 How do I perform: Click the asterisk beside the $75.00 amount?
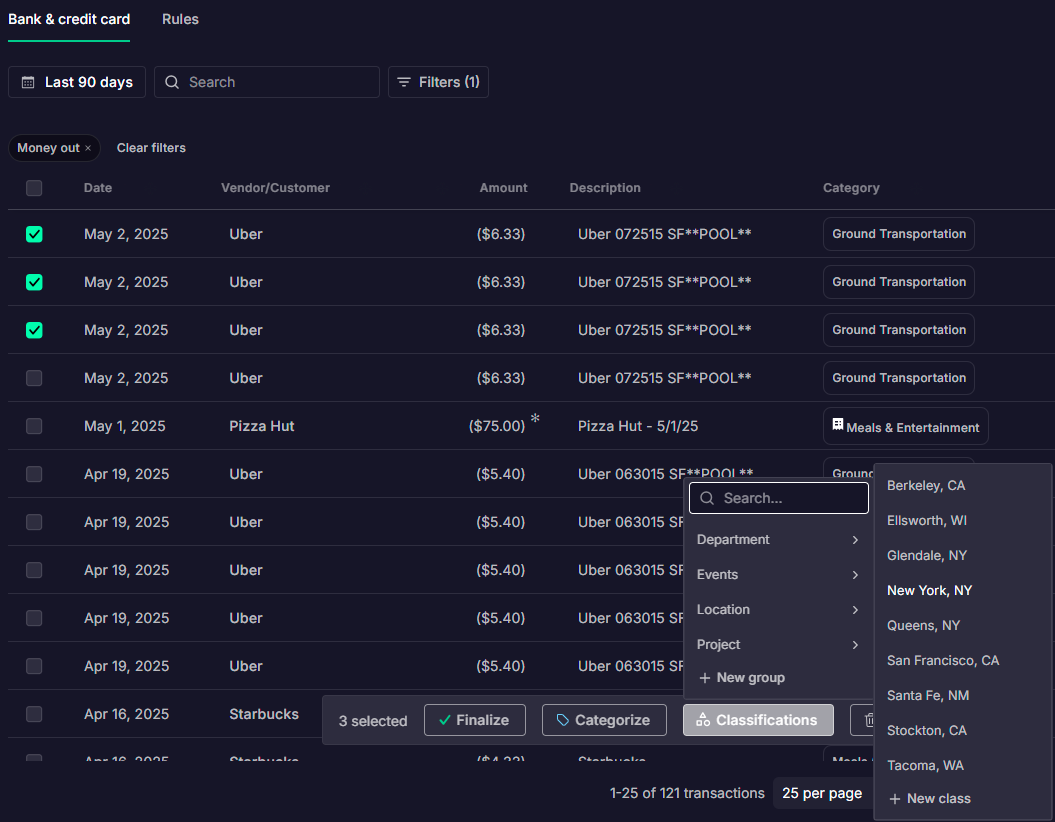[535, 418]
